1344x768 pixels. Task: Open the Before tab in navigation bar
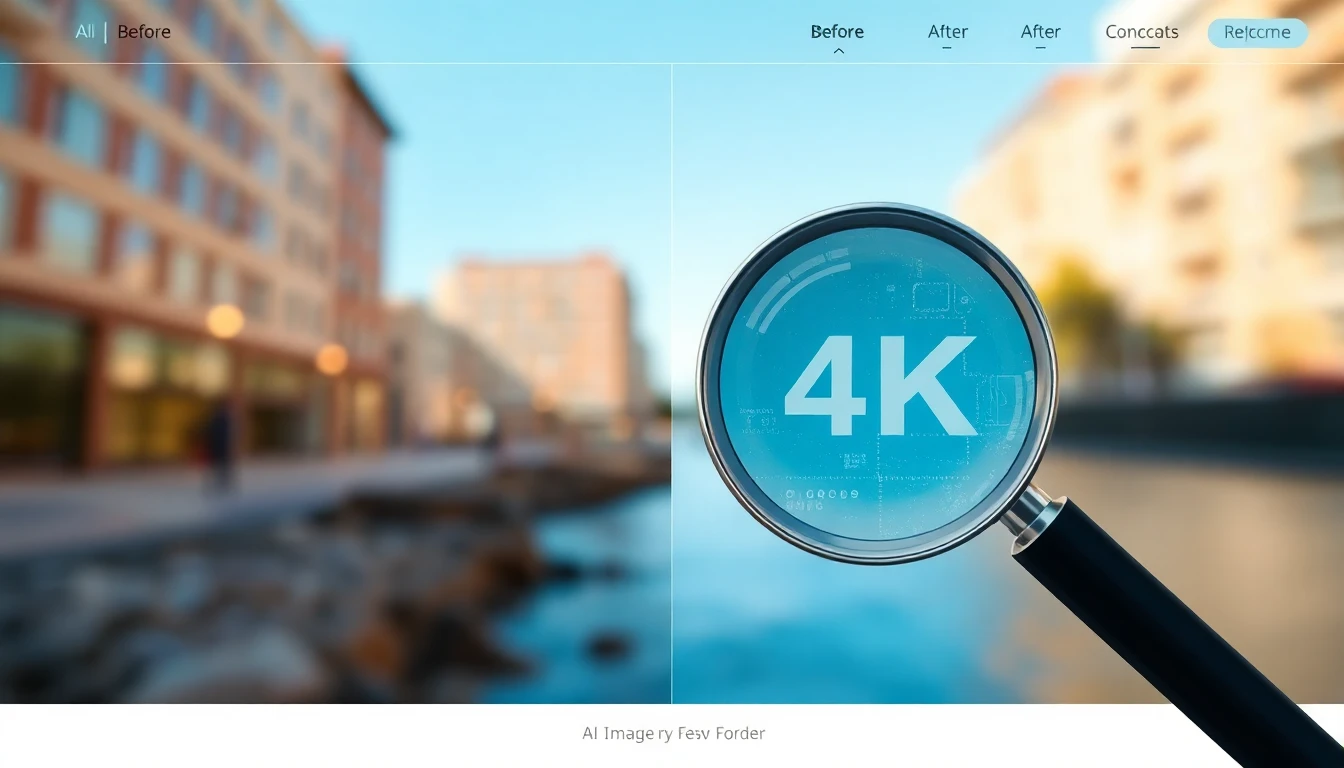tap(837, 32)
